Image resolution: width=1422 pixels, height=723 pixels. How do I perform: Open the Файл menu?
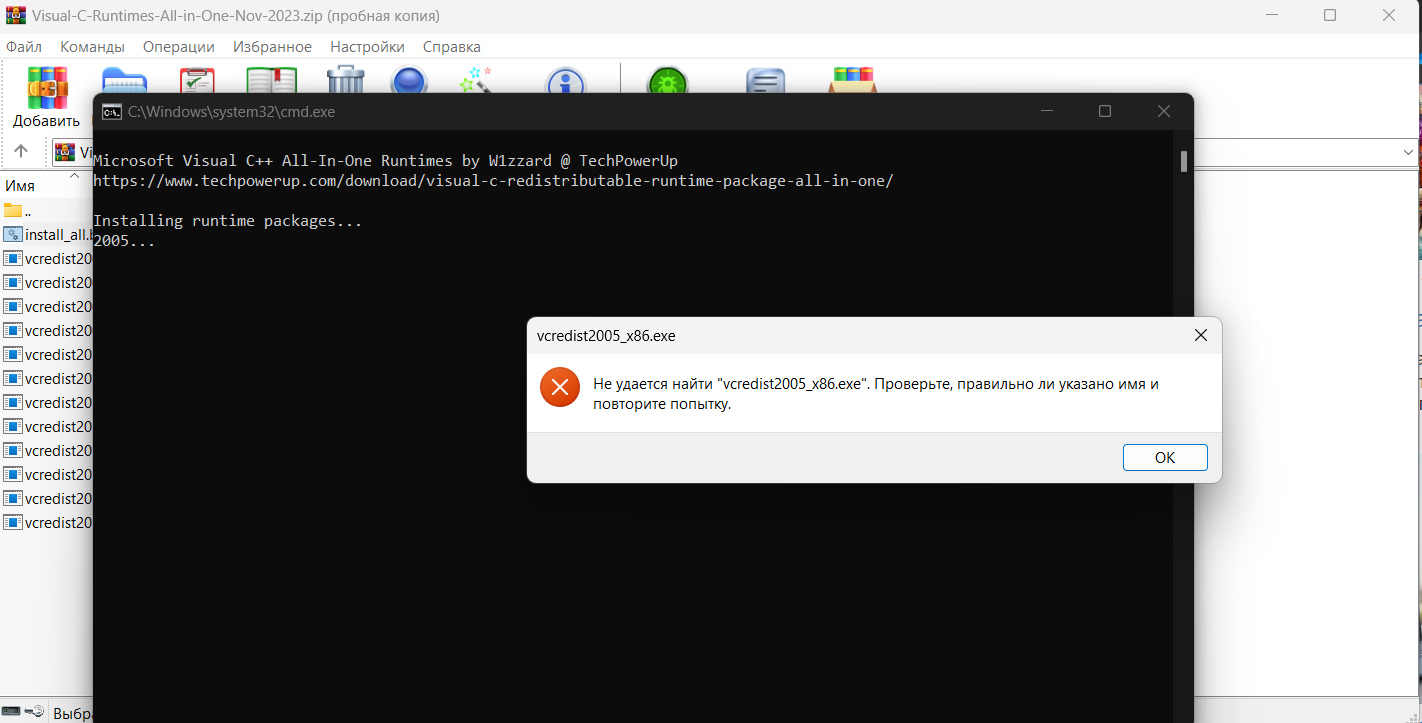pyautogui.click(x=24, y=47)
